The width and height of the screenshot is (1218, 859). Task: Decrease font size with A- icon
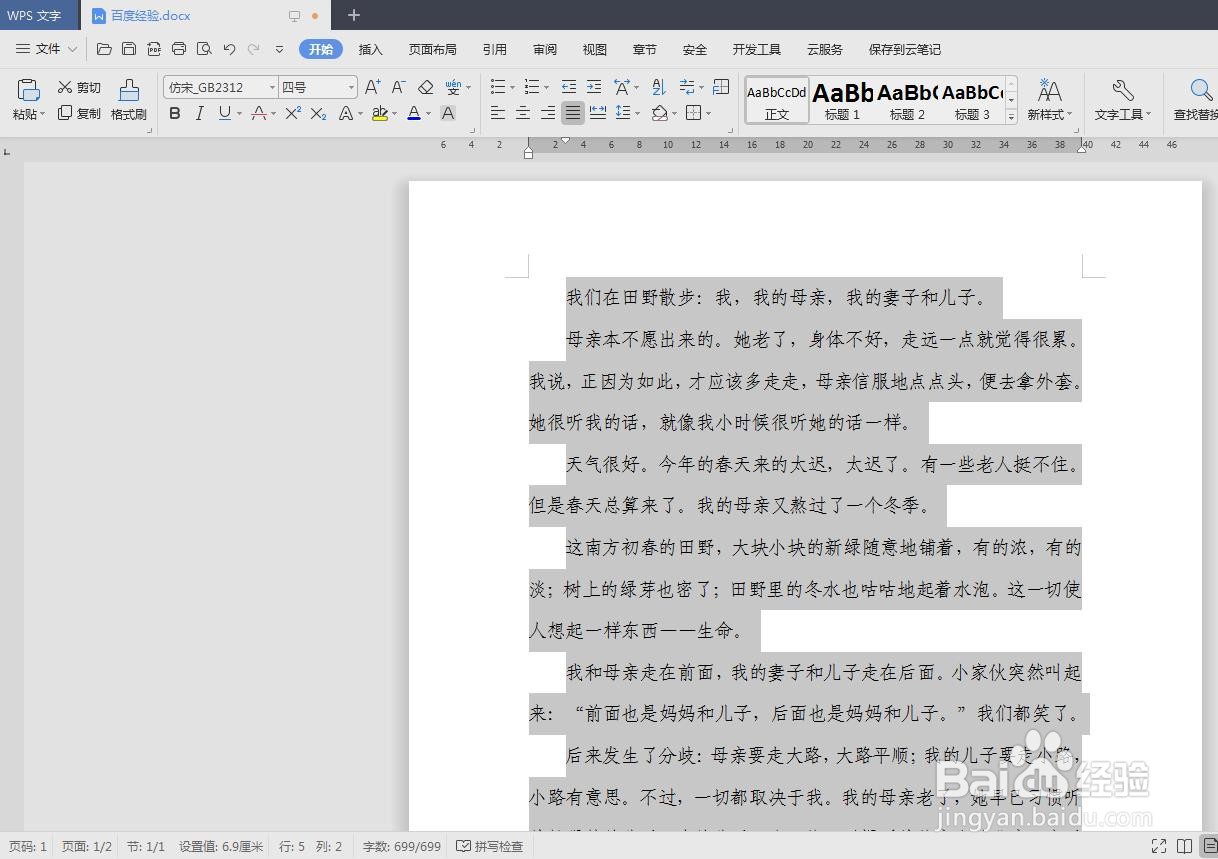tap(398, 87)
